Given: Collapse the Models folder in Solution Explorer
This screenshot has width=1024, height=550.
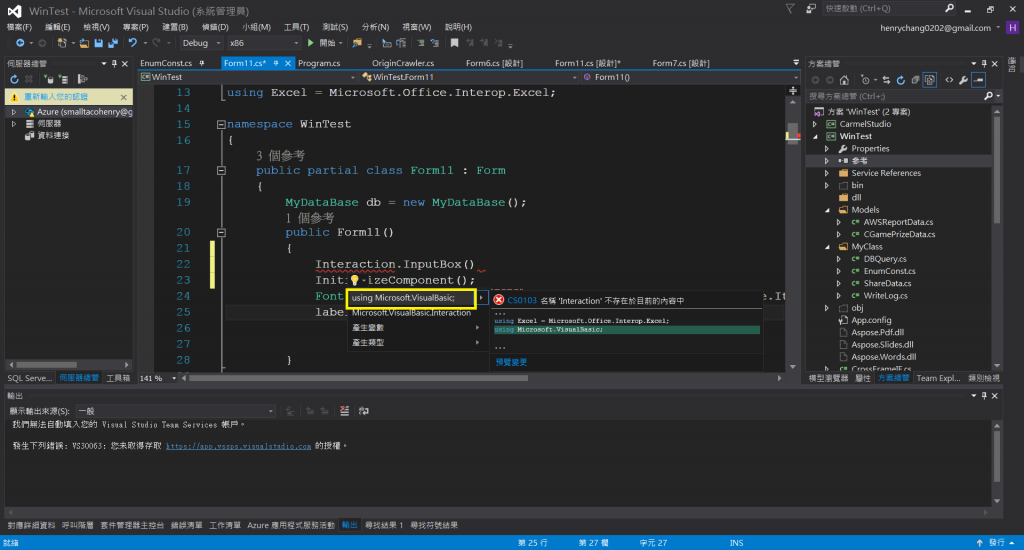Looking at the screenshot, I should click(x=827, y=210).
